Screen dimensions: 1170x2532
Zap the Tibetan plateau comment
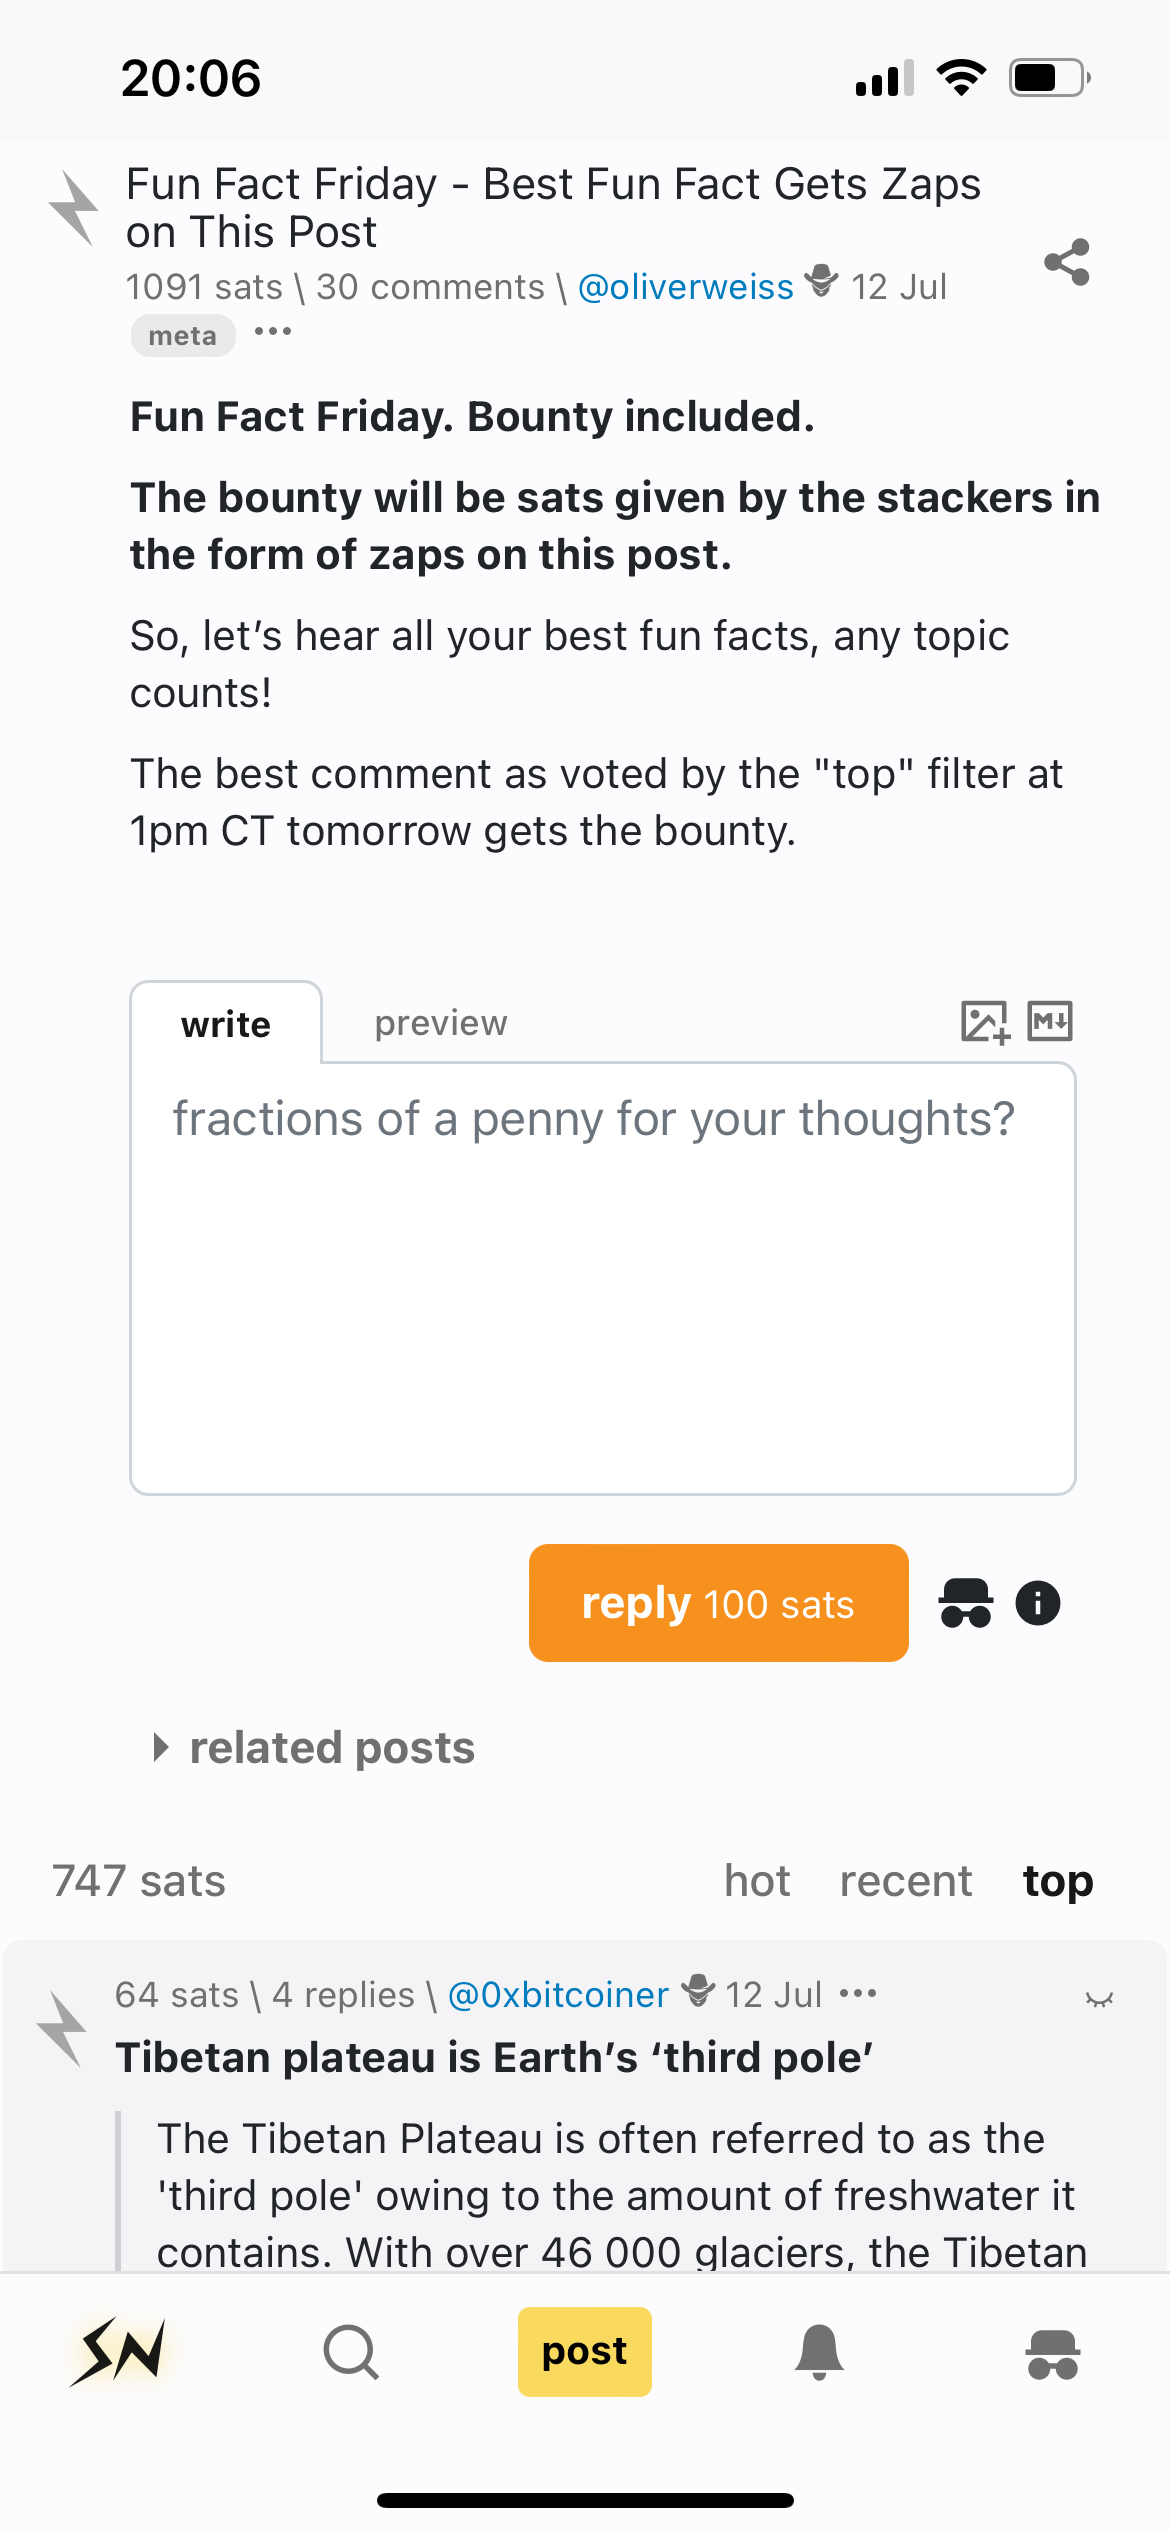coord(62,2029)
